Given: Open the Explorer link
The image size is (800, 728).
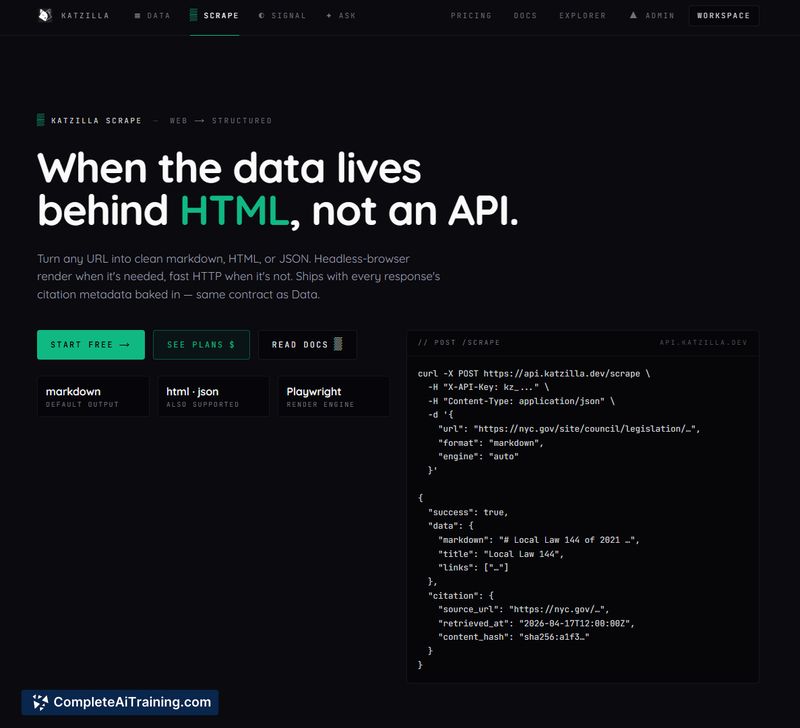Looking at the screenshot, I should [582, 16].
